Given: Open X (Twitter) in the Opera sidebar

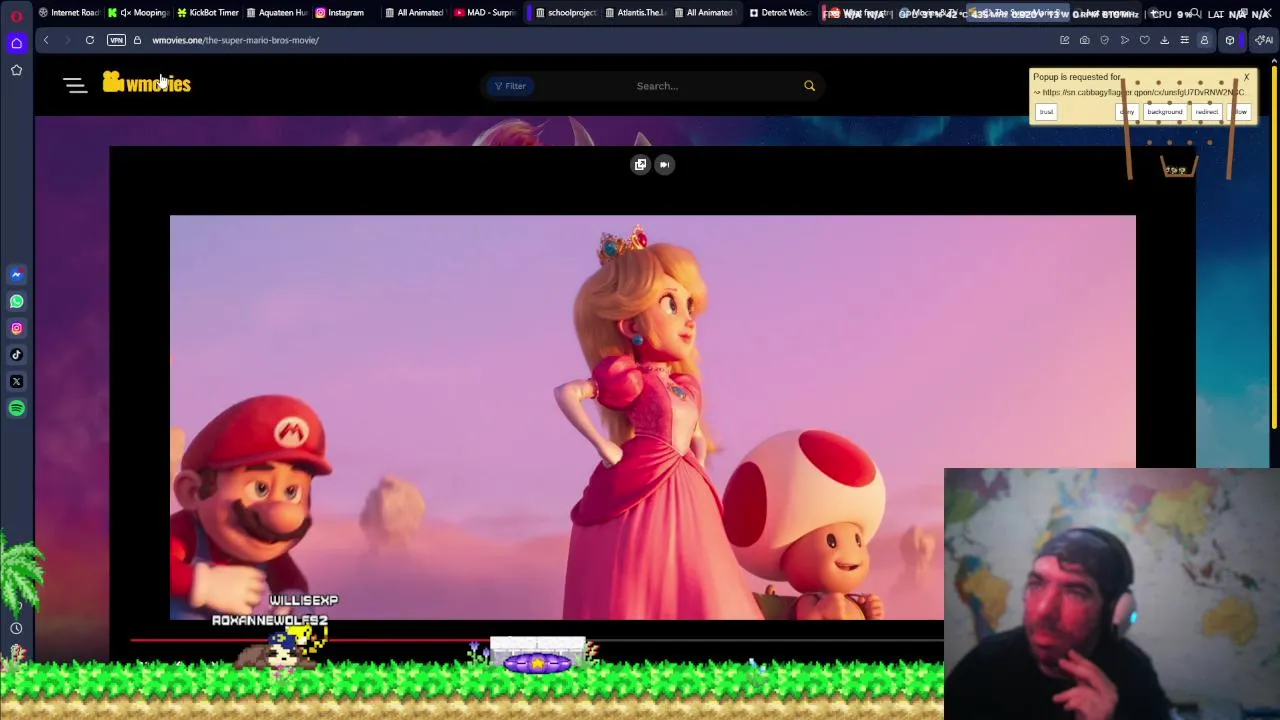Looking at the screenshot, I should tap(16, 381).
